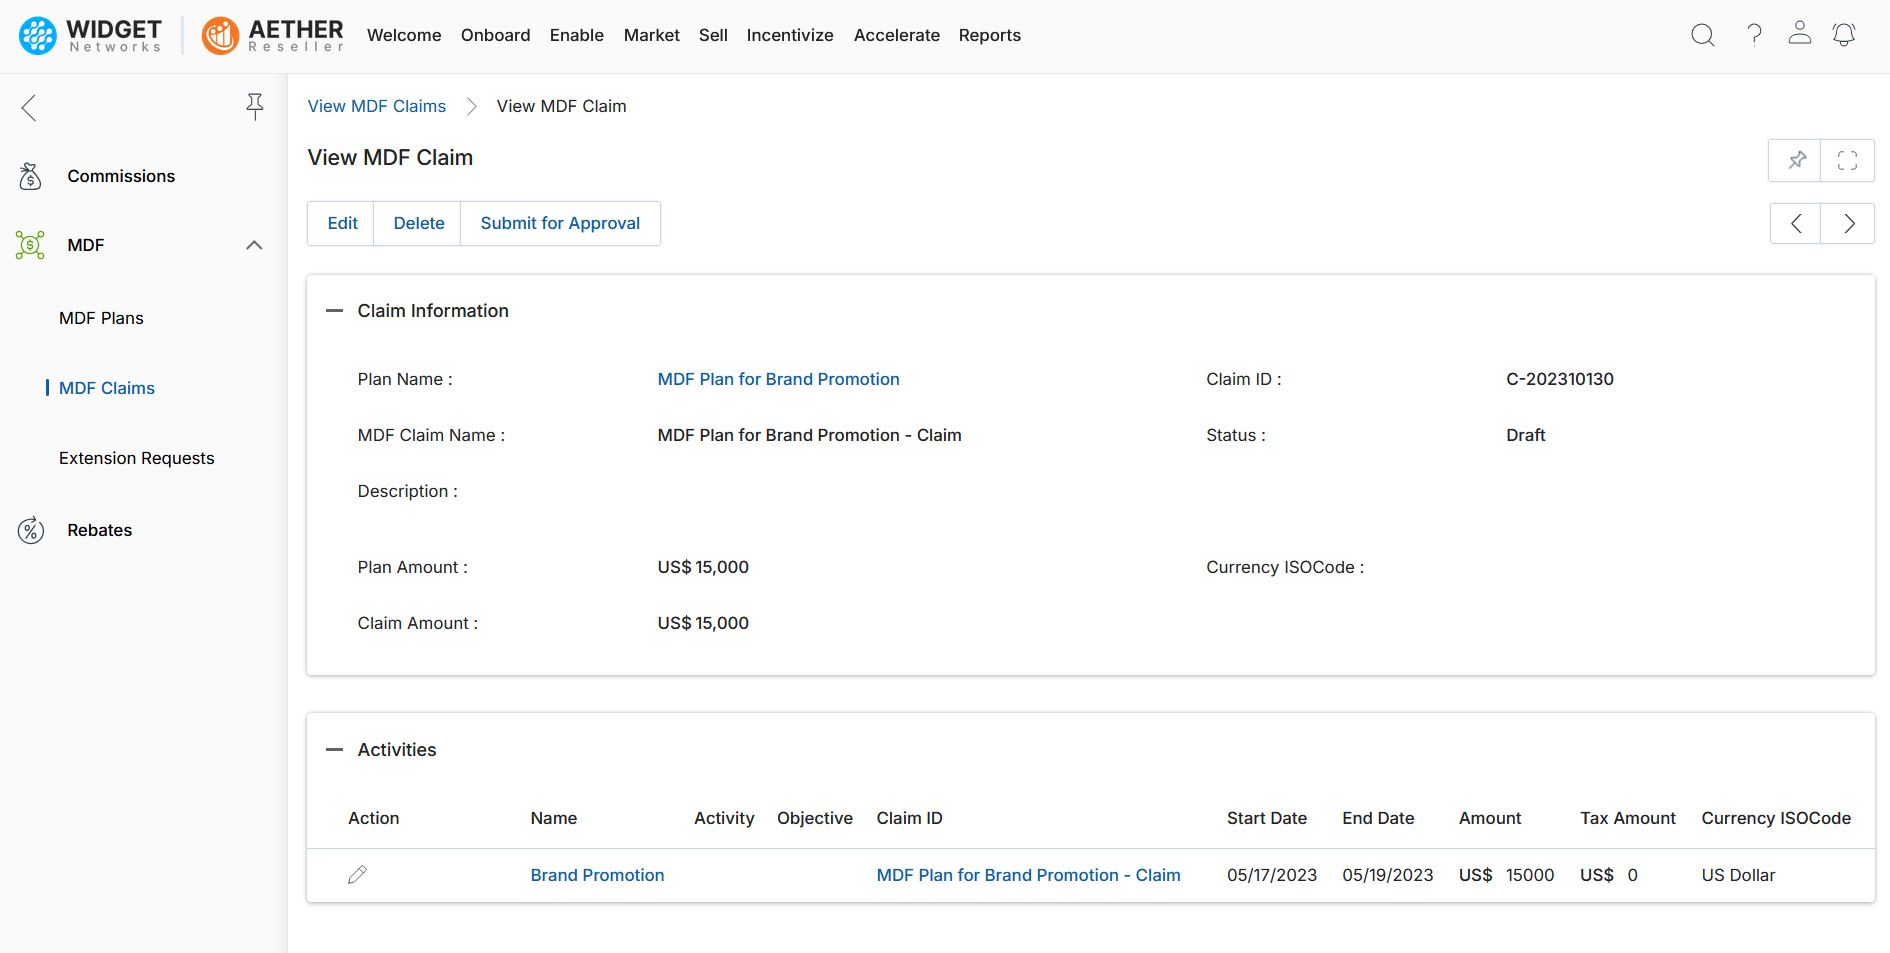Collapse sidebar with back arrow icon
The width and height of the screenshot is (1890, 953).
click(x=29, y=107)
